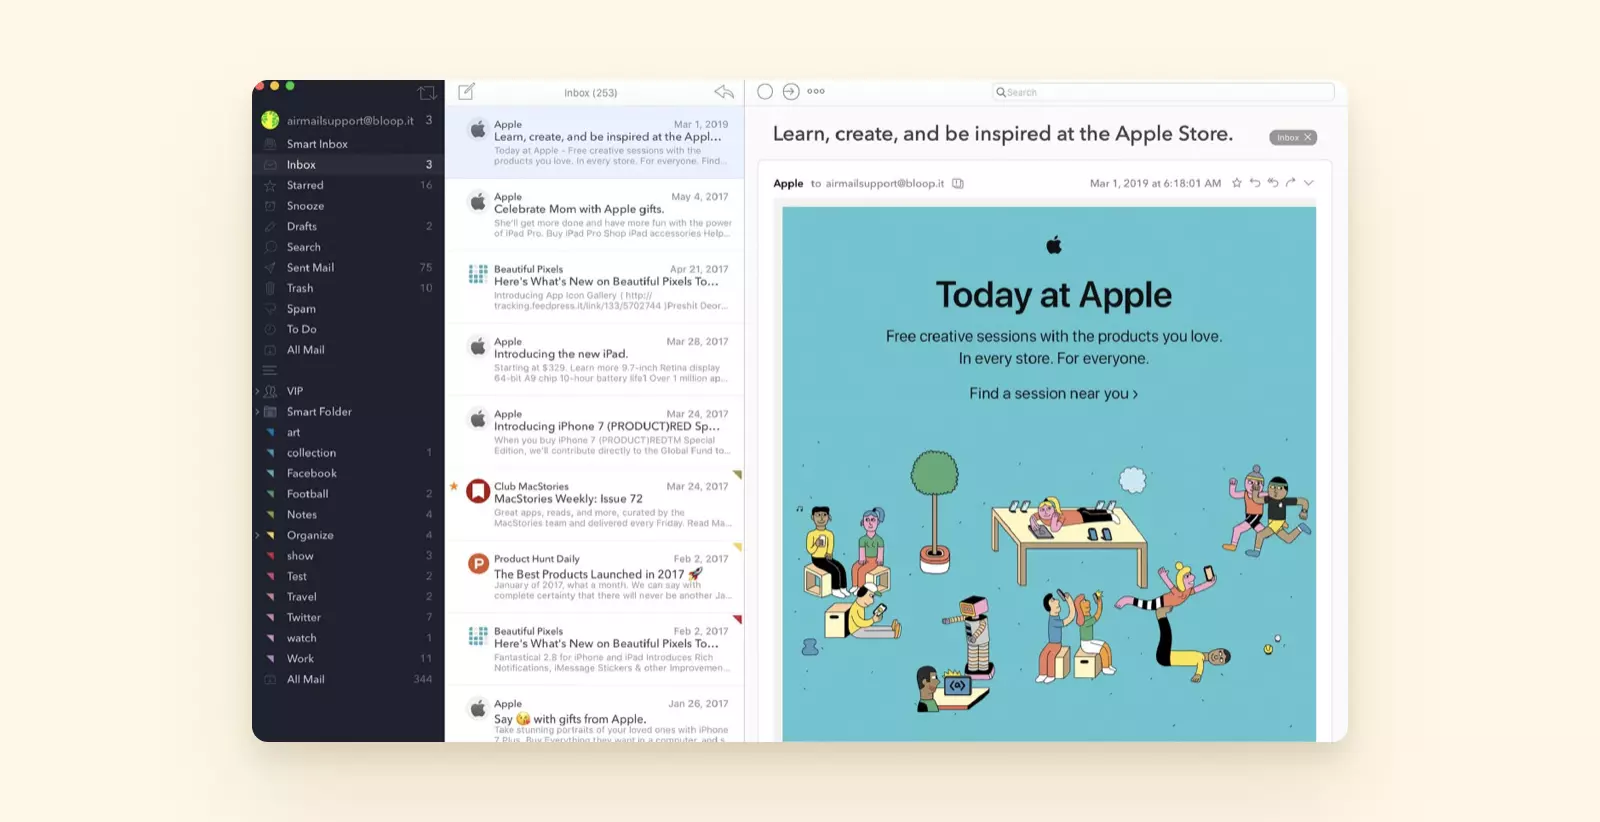Expand the VIP group arrow

(257, 391)
